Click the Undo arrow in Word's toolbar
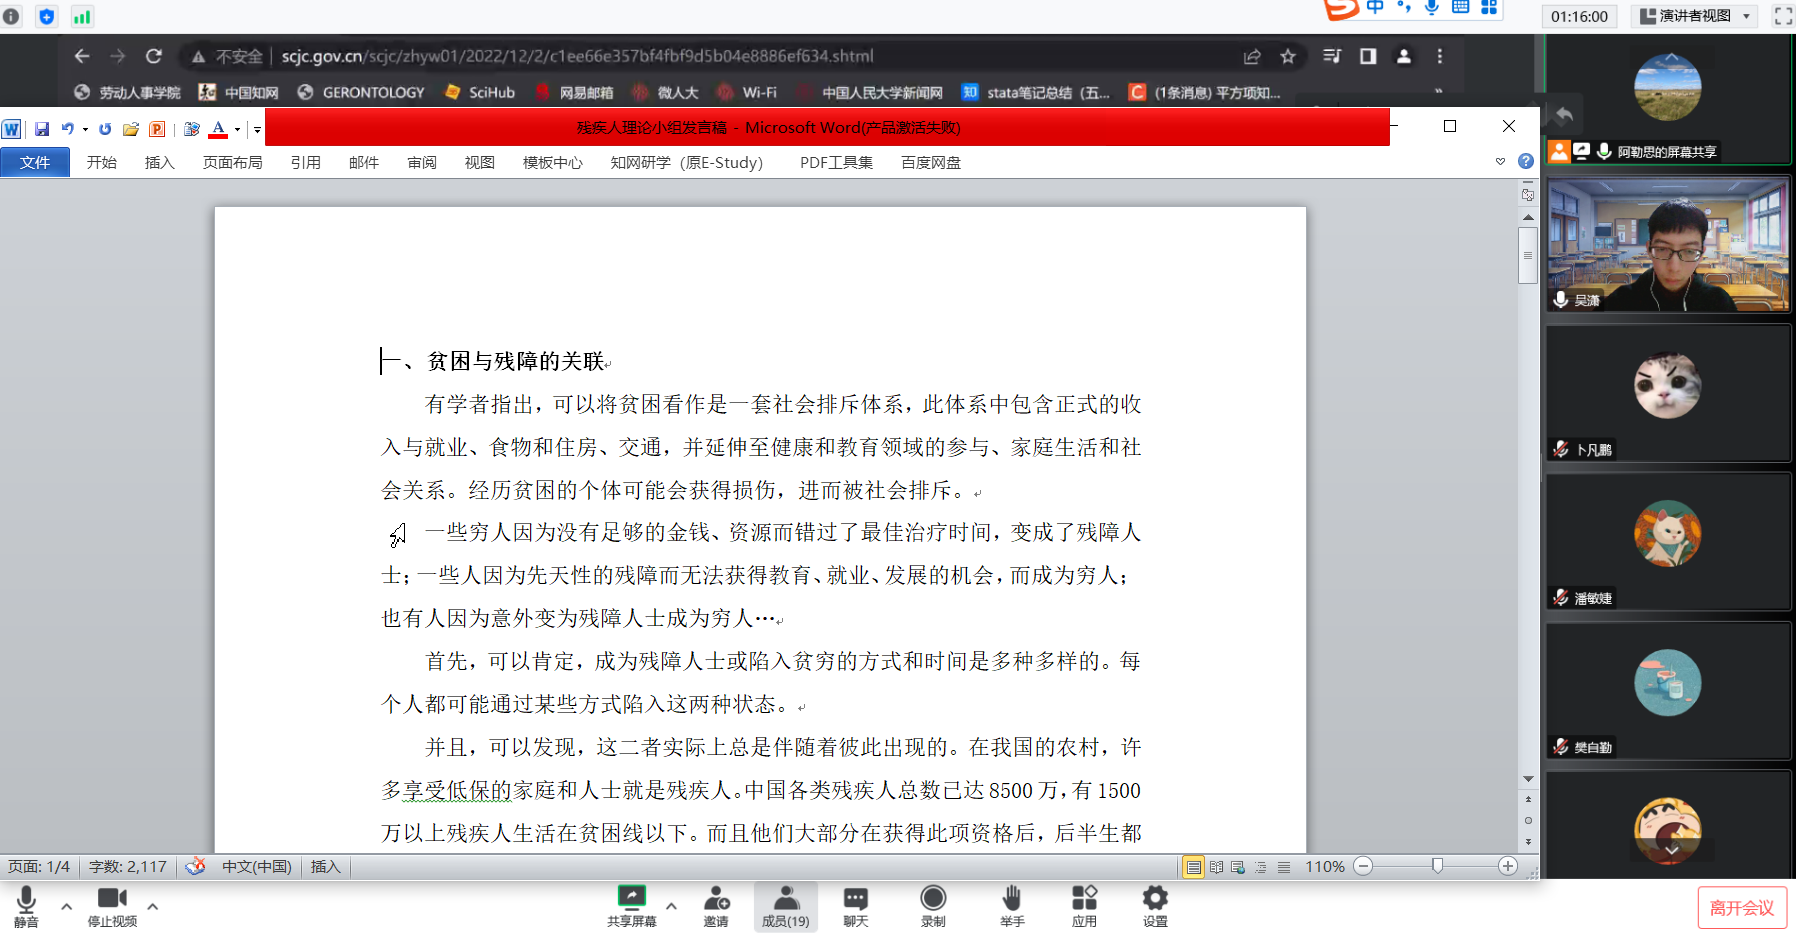 (x=67, y=129)
